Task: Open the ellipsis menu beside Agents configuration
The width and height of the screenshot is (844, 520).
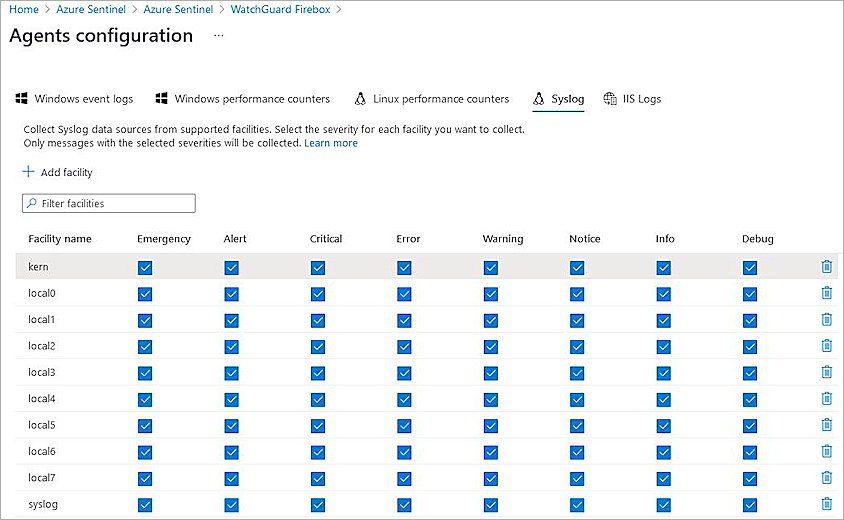Action: [218, 36]
